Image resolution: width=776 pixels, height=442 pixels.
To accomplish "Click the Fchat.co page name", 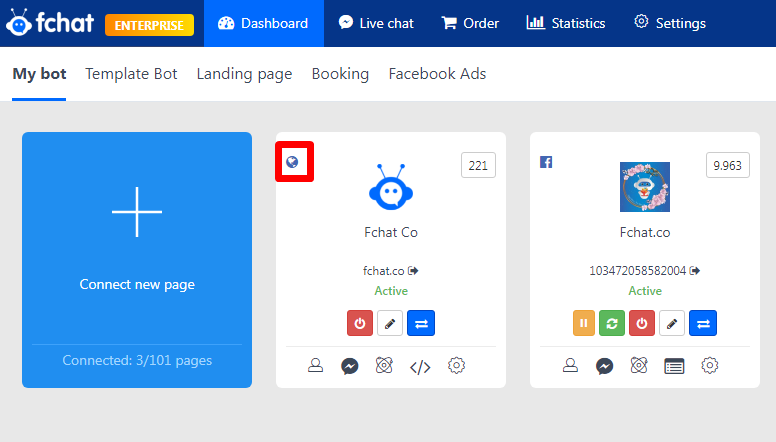I will (645, 232).
